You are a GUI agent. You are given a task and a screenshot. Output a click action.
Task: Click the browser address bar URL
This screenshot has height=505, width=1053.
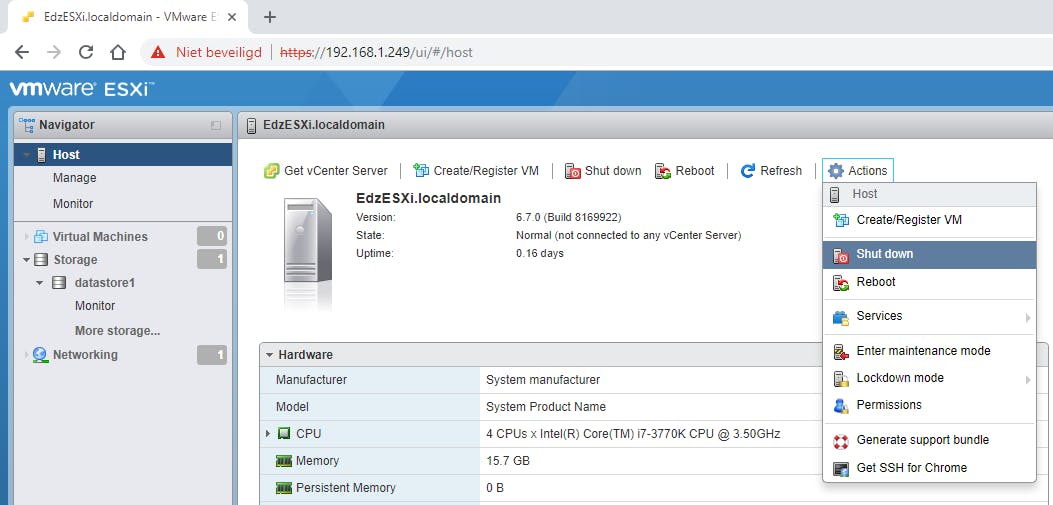click(376, 52)
